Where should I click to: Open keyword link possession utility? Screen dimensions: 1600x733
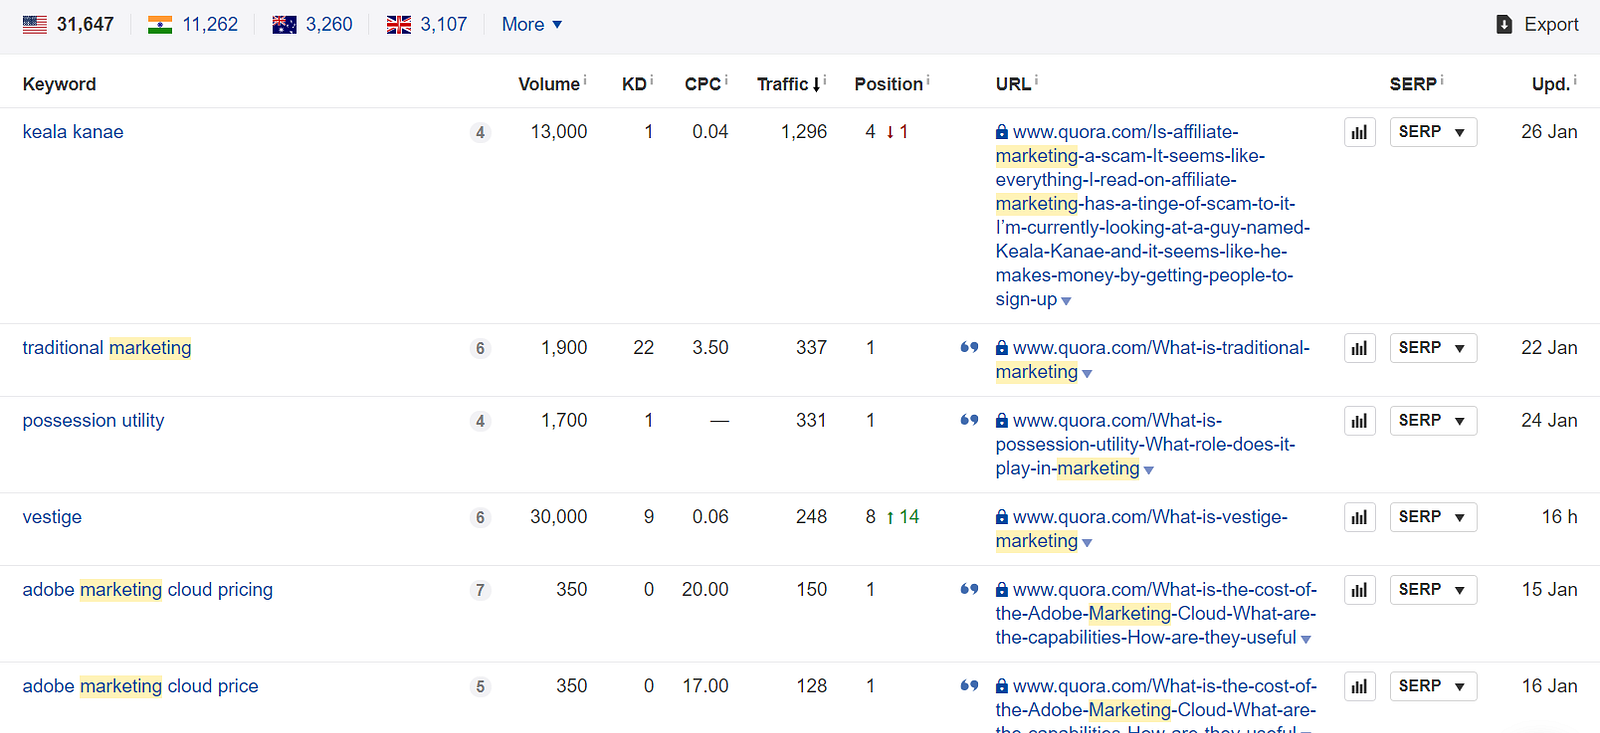click(93, 421)
